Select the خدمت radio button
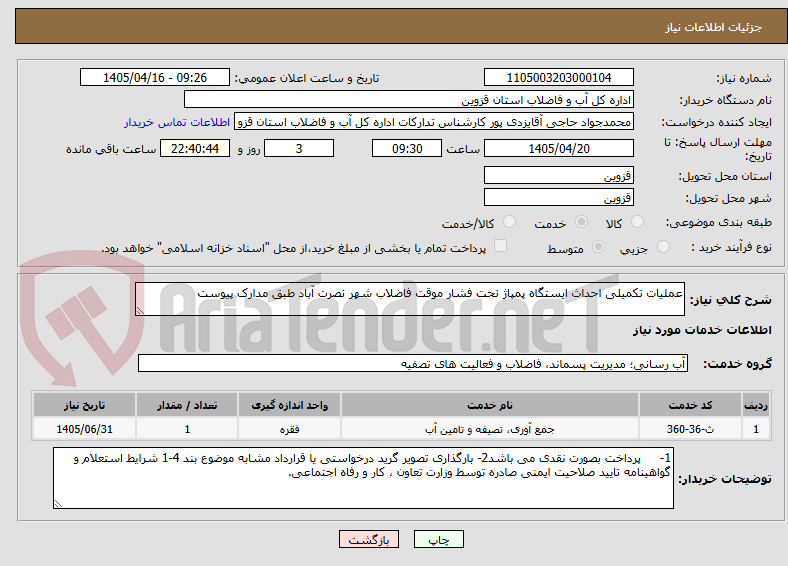 click(x=581, y=222)
